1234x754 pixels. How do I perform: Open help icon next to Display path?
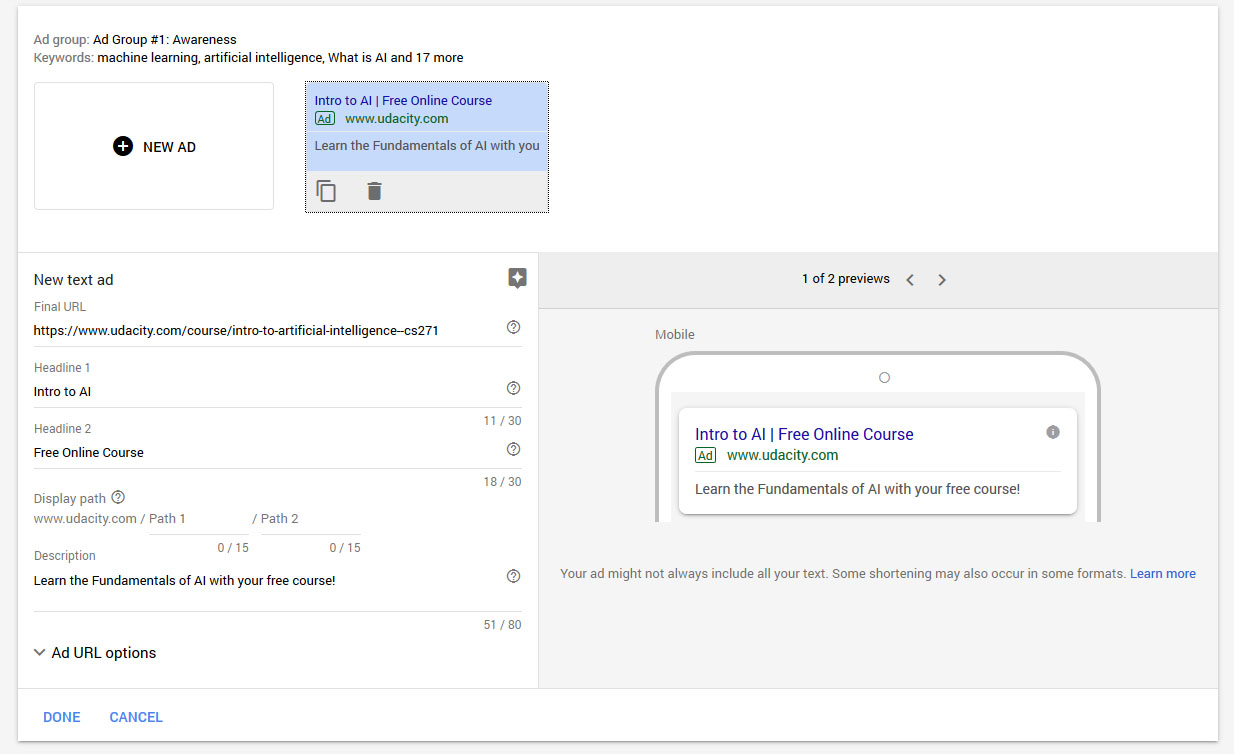pos(118,497)
